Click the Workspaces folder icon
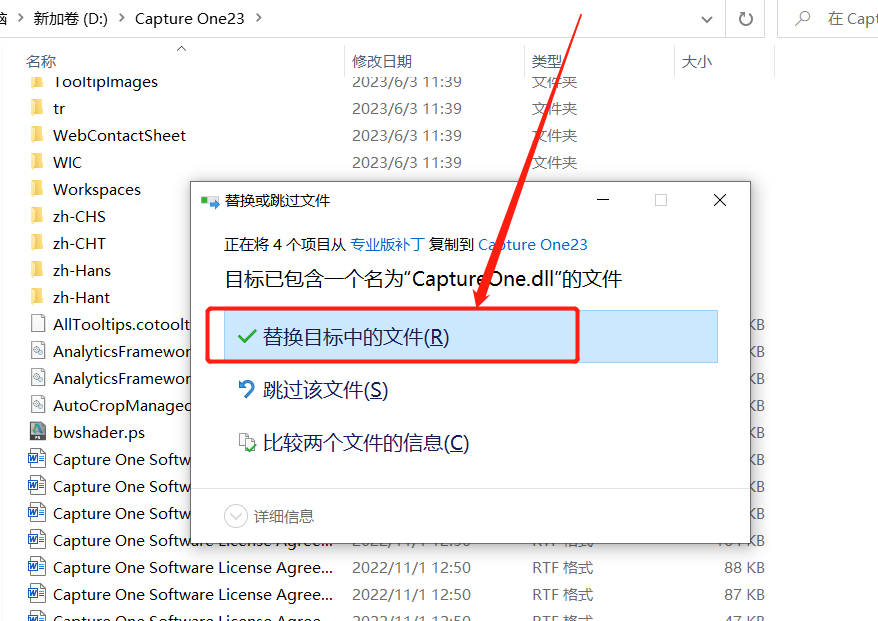The width and height of the screenshot is (878, 621). pyautogui.click(x=37, y=189)
